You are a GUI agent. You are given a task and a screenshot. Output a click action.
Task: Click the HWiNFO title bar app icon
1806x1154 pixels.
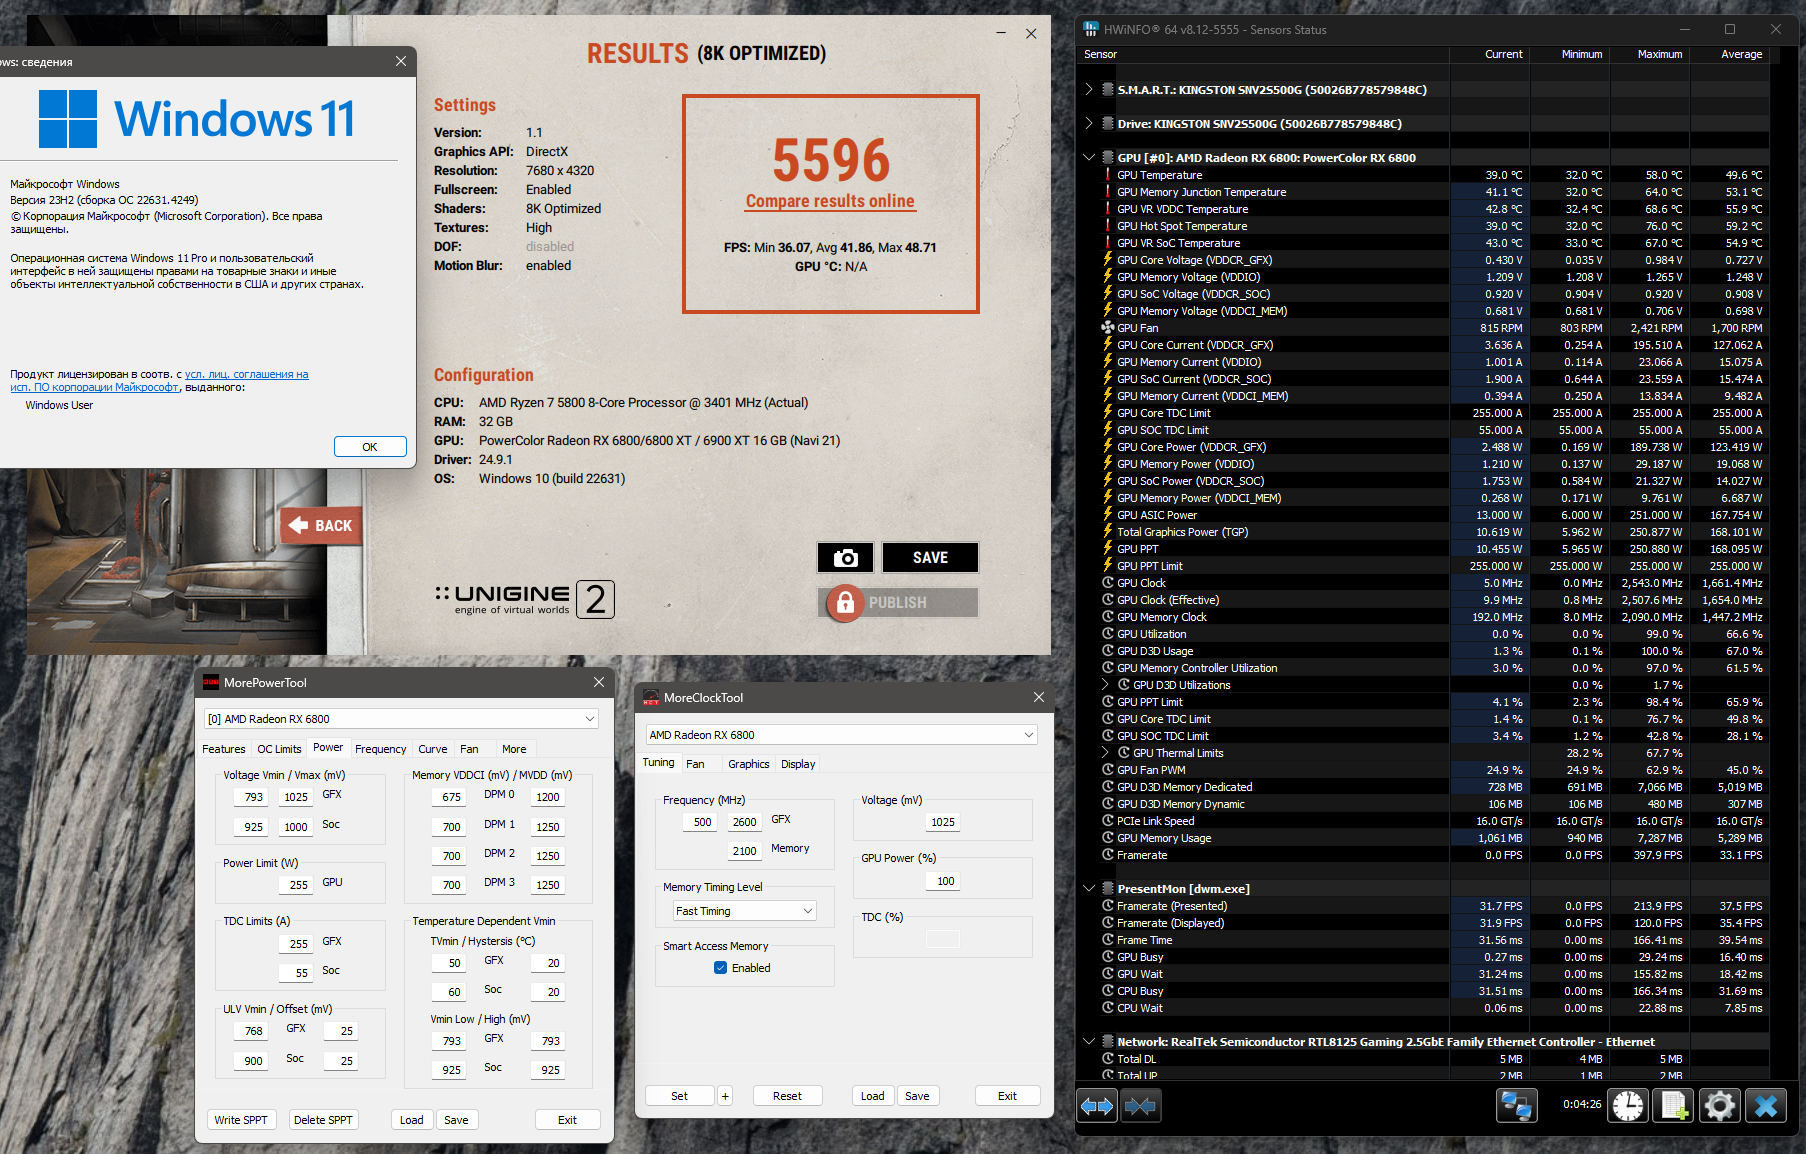tap(1091, 30)
